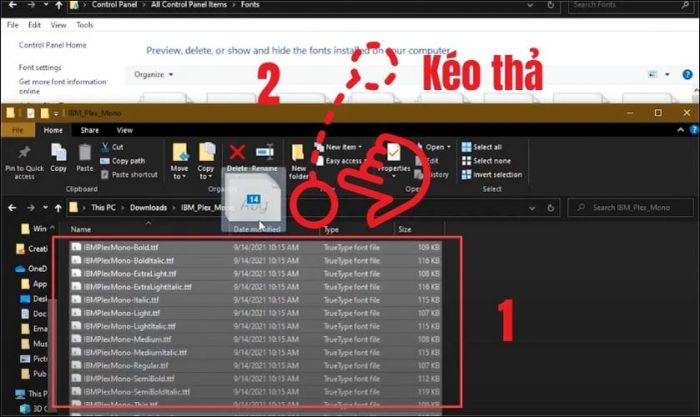This screenshot has width=700, height=417.
Task: Go up one folder in Explorer
Action: [x=58, y=208]
